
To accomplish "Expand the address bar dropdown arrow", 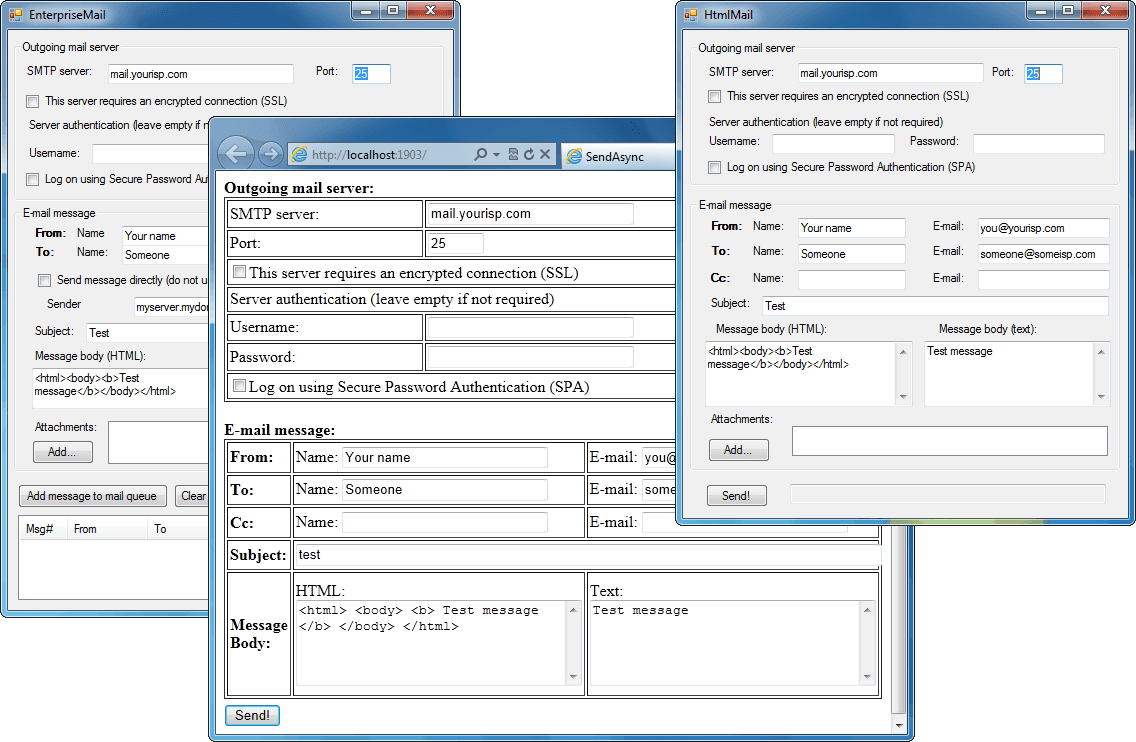I will (x=496, y=154).
